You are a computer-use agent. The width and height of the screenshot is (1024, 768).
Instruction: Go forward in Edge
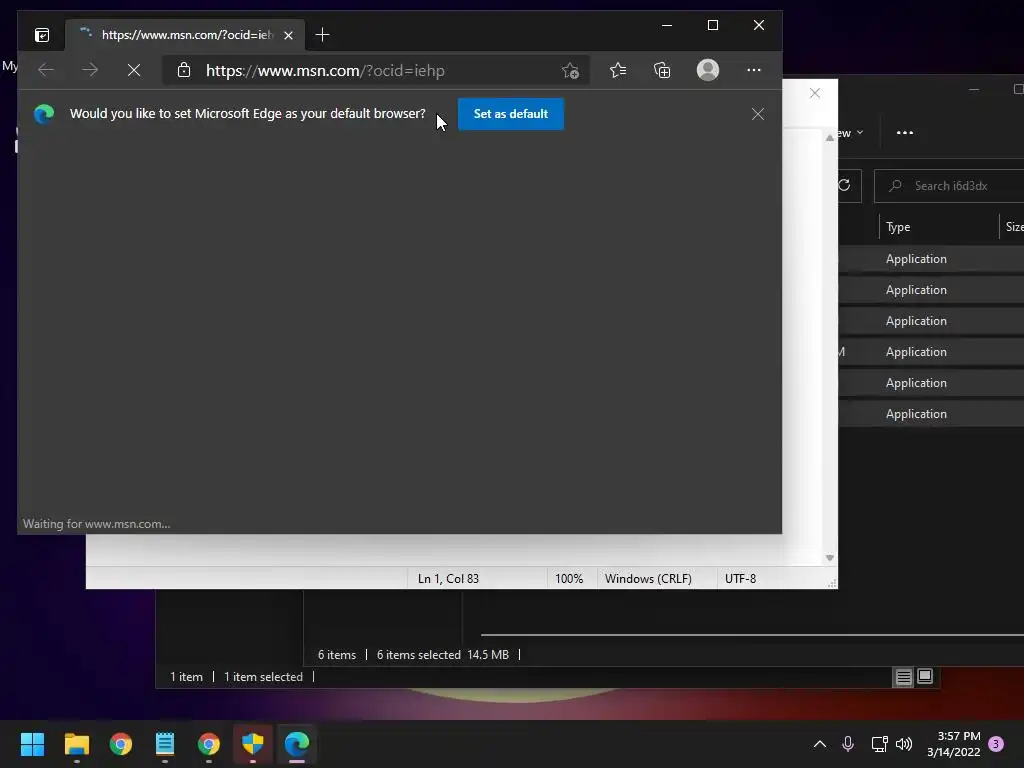pos(90,70)
